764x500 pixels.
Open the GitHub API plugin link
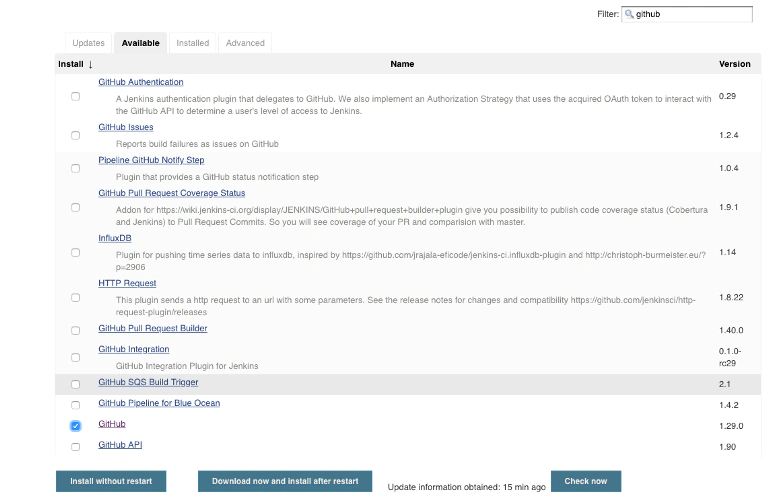click(120, 444)
